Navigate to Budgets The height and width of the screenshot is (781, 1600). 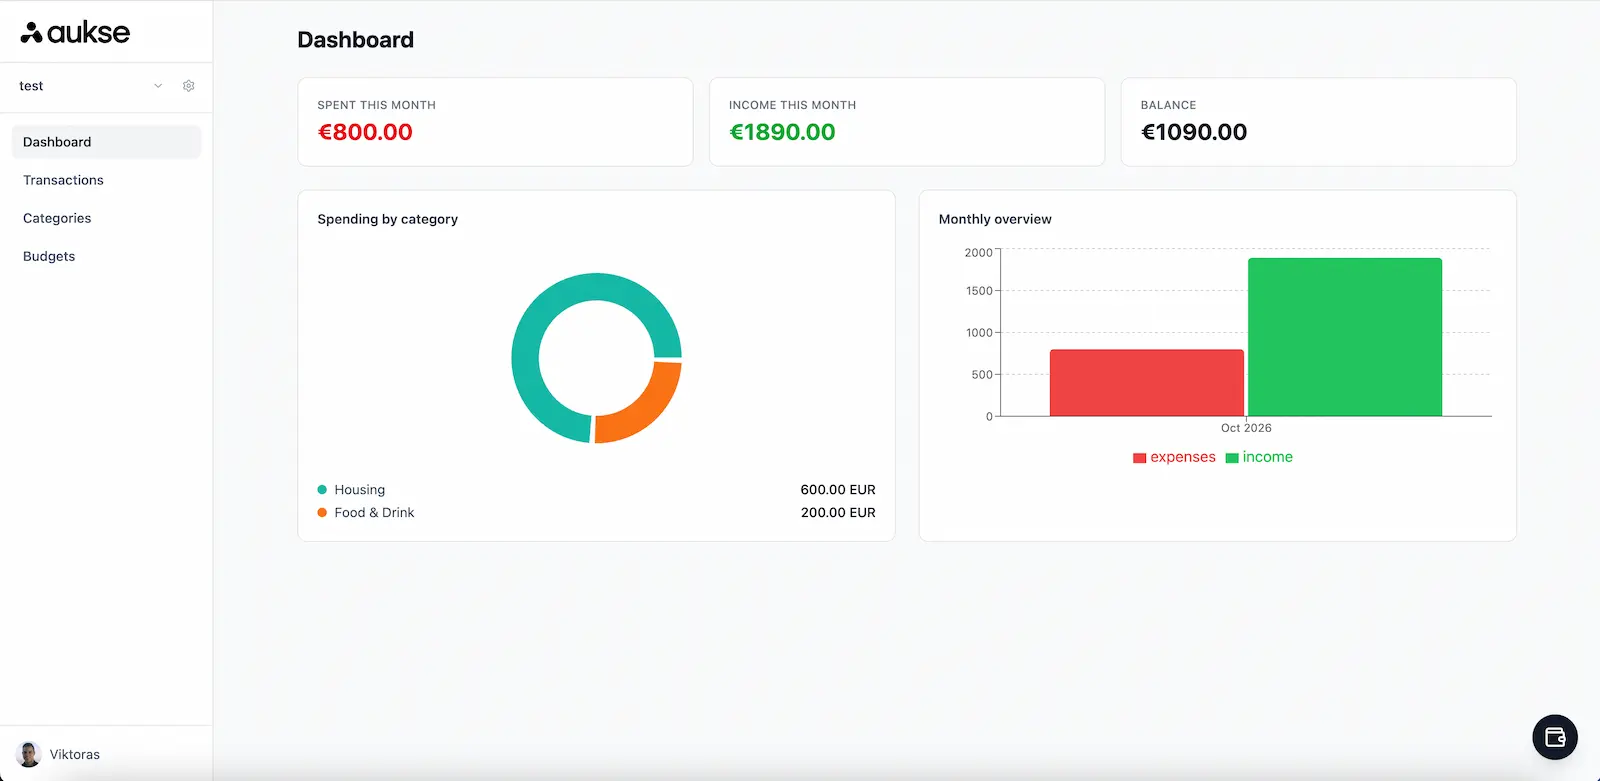coord(106,256)
